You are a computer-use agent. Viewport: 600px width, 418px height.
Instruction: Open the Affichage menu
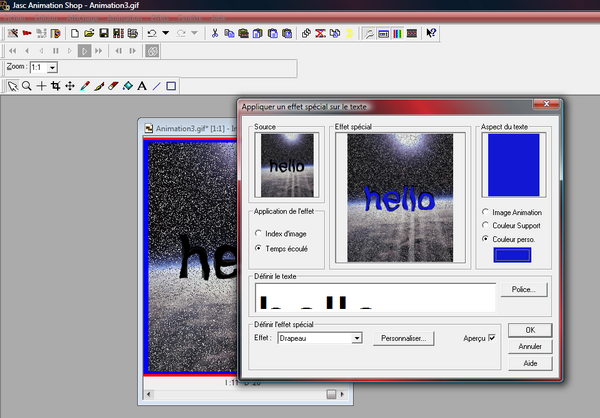83,18
